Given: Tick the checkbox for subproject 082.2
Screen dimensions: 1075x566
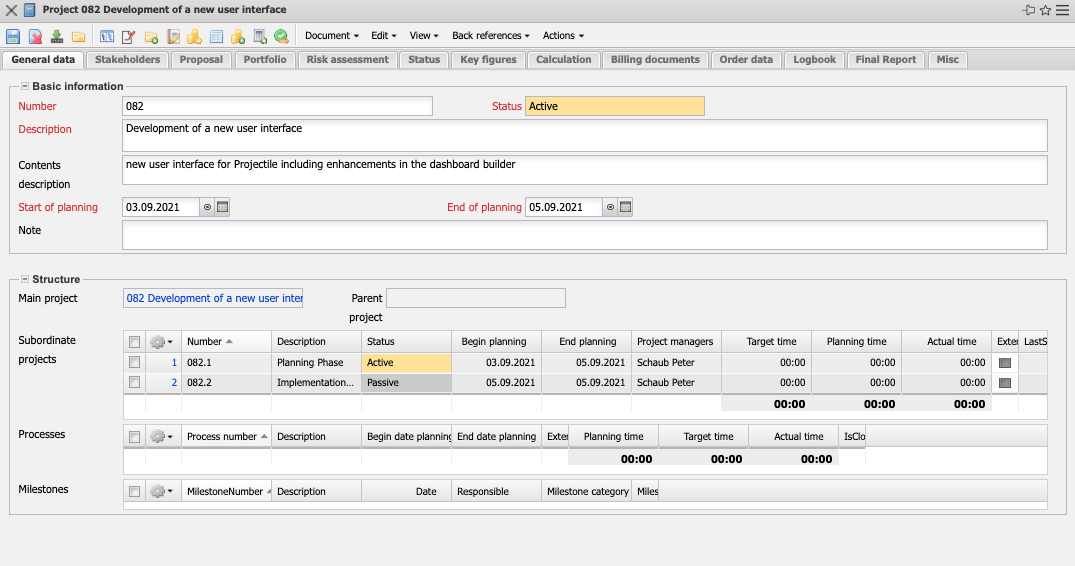Looking at the screenshot, I should [134, 382].
